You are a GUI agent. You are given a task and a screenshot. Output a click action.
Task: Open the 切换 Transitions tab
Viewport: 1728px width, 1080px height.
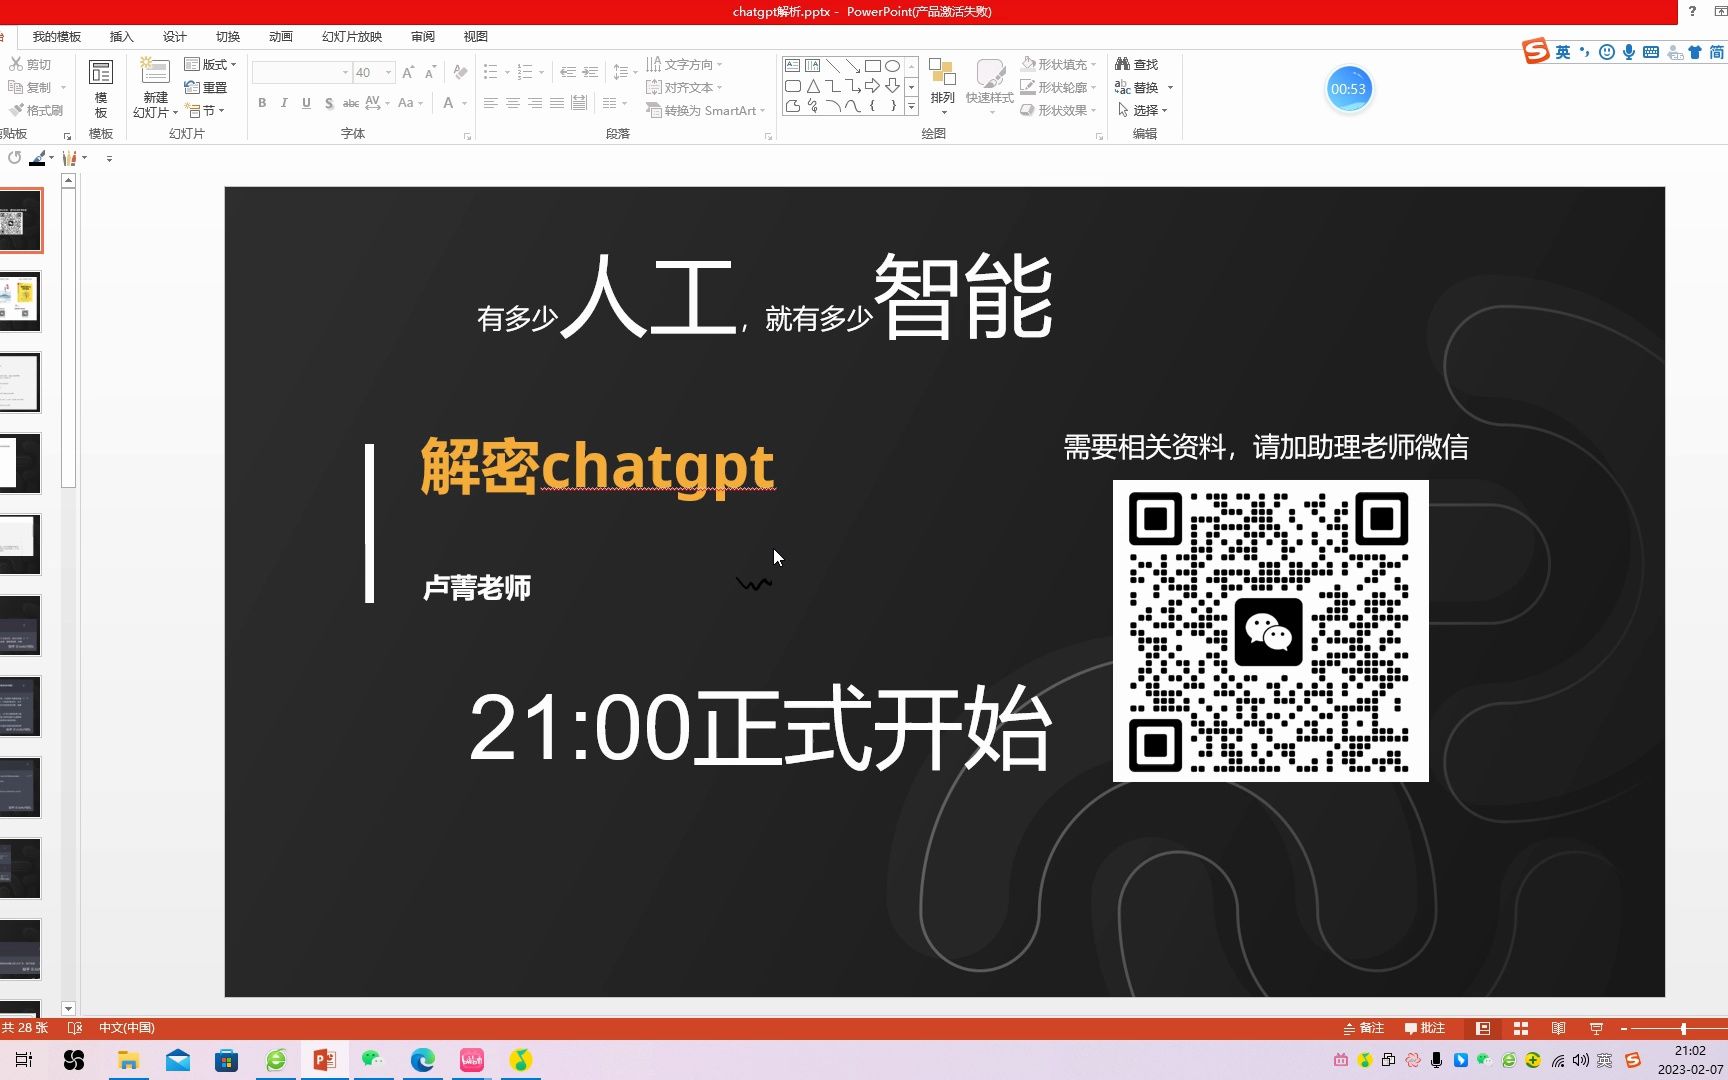228,36
